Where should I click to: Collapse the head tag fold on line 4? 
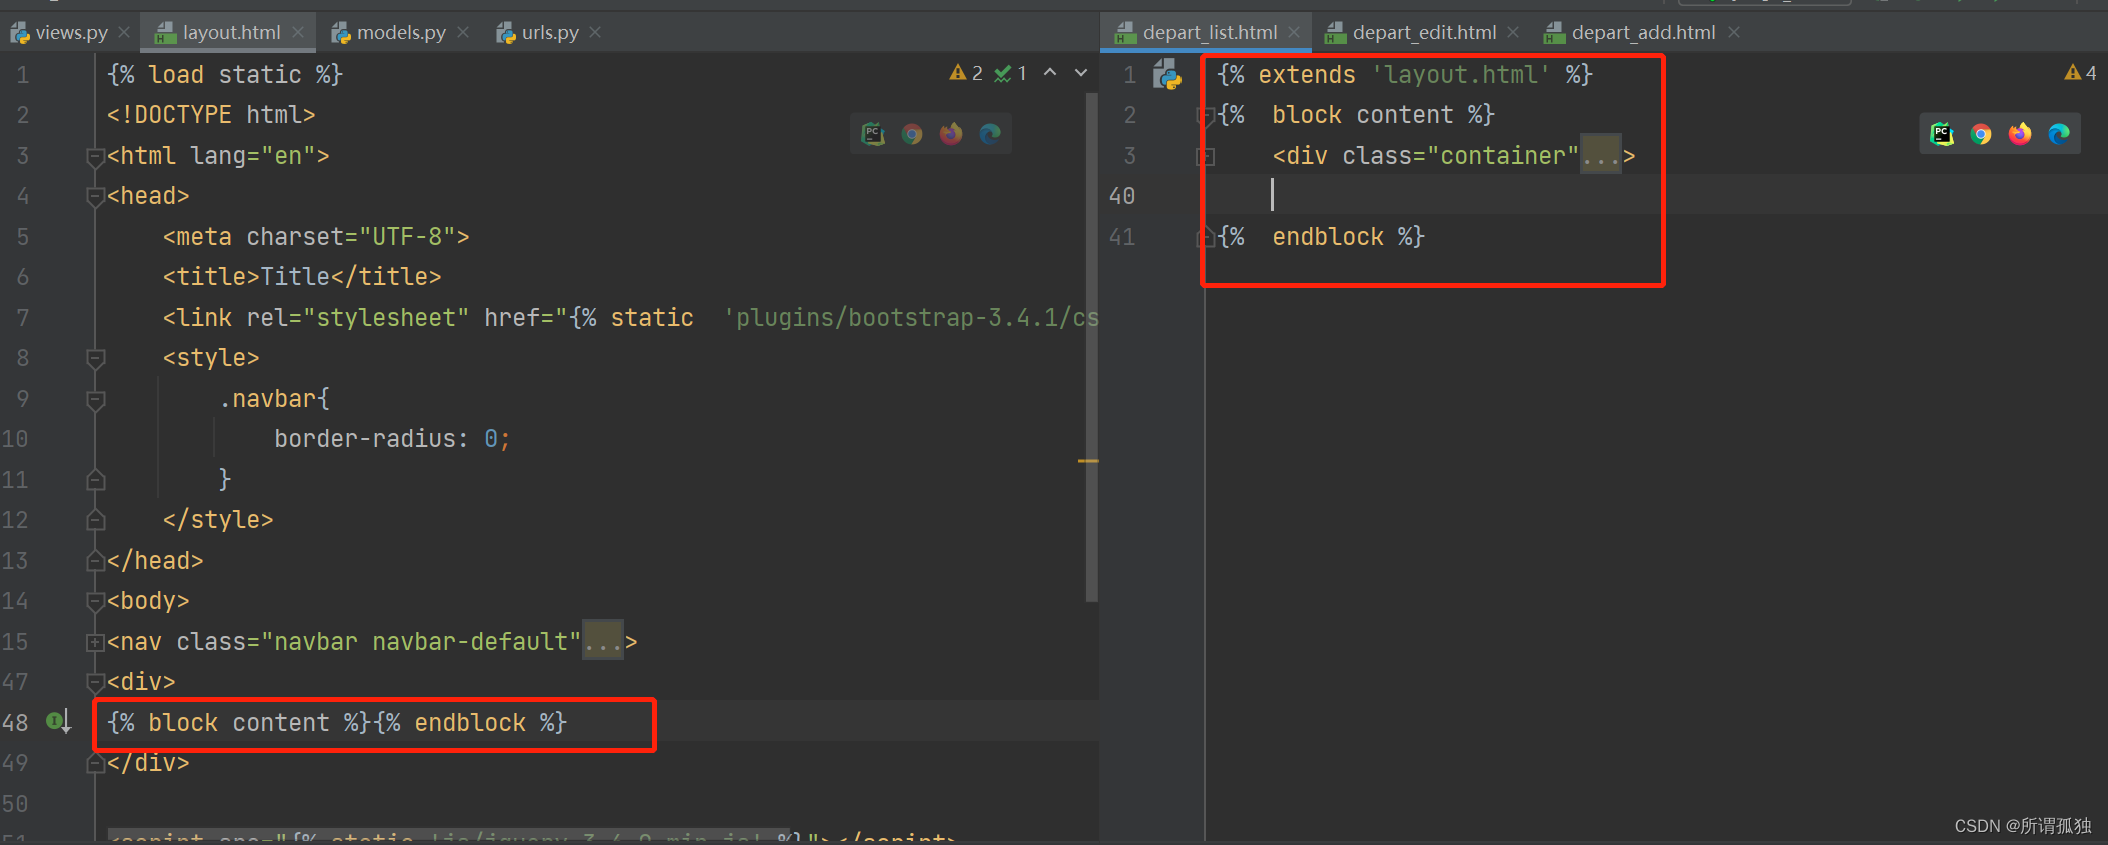point(96,197)
